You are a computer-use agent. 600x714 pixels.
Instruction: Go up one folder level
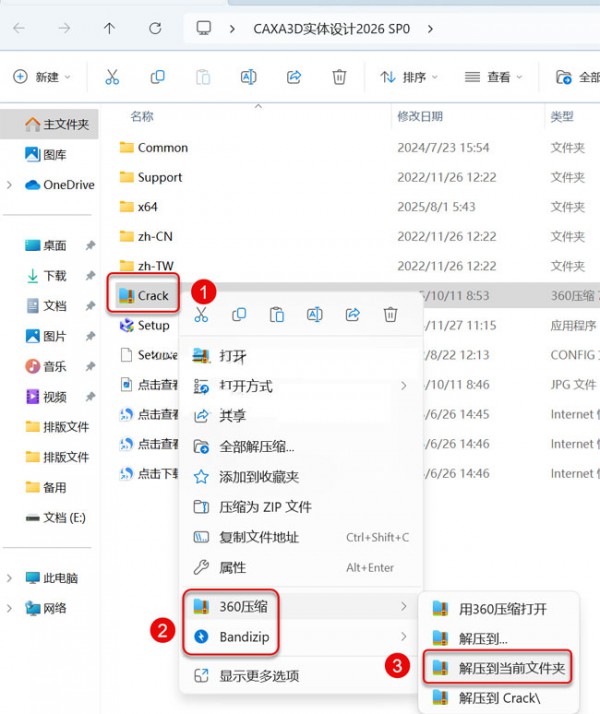pyautogui.click(x=109, y=29)
